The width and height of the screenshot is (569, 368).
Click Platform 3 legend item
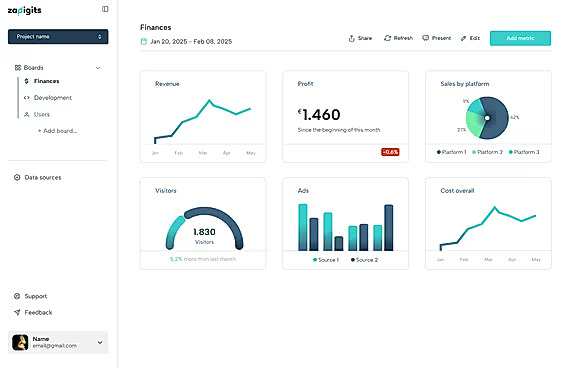pyautogui.click(x=524, y=152)
